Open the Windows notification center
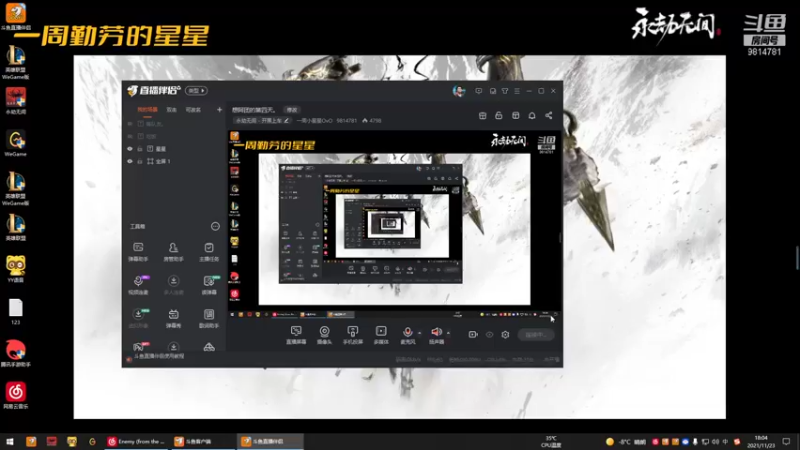 [x=786, y=441]
